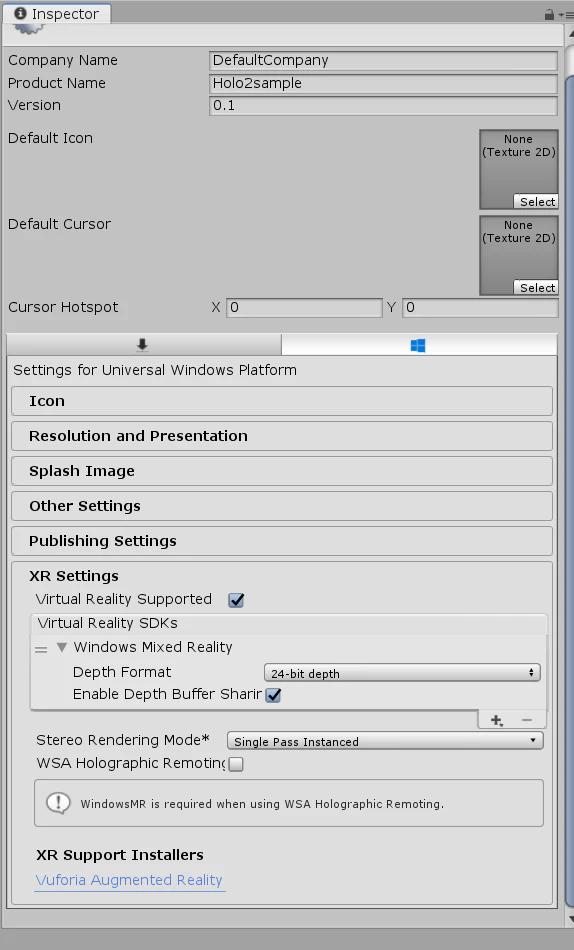The height and width of the screenshot is (950, 574).
Task: Select the Universal Windows Platform logo tab
Action: click(418, 345)
